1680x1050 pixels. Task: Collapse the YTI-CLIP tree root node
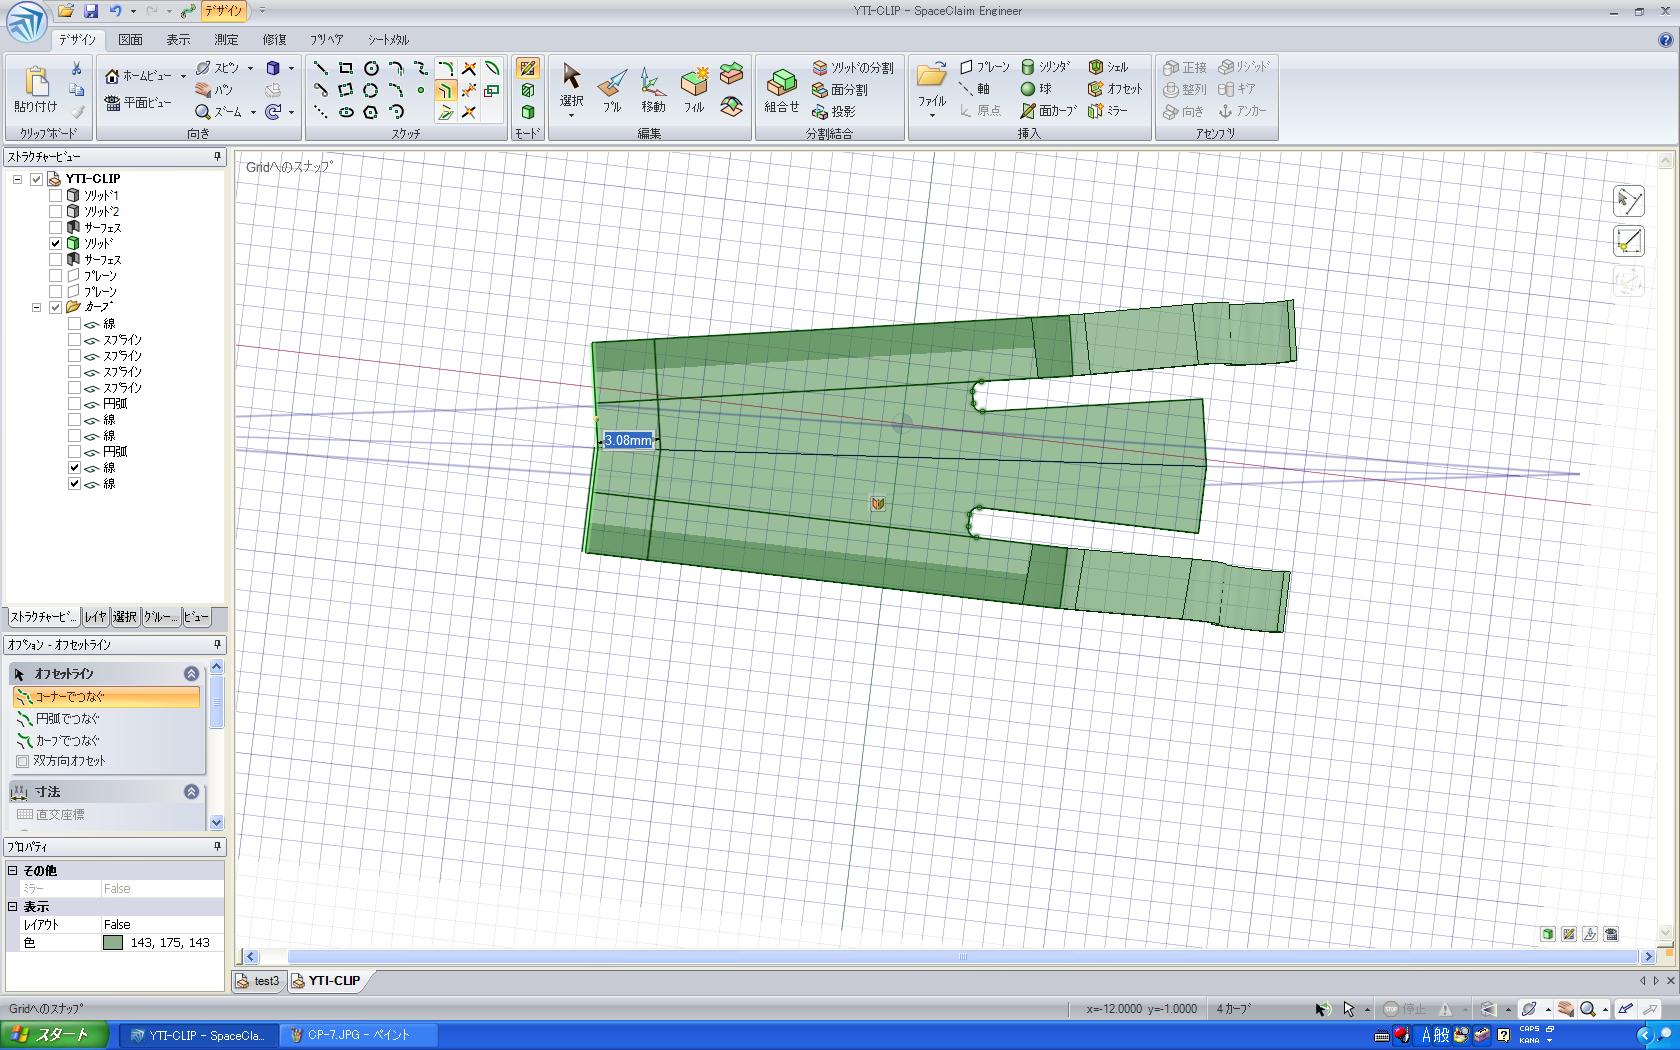pos(17,180)
